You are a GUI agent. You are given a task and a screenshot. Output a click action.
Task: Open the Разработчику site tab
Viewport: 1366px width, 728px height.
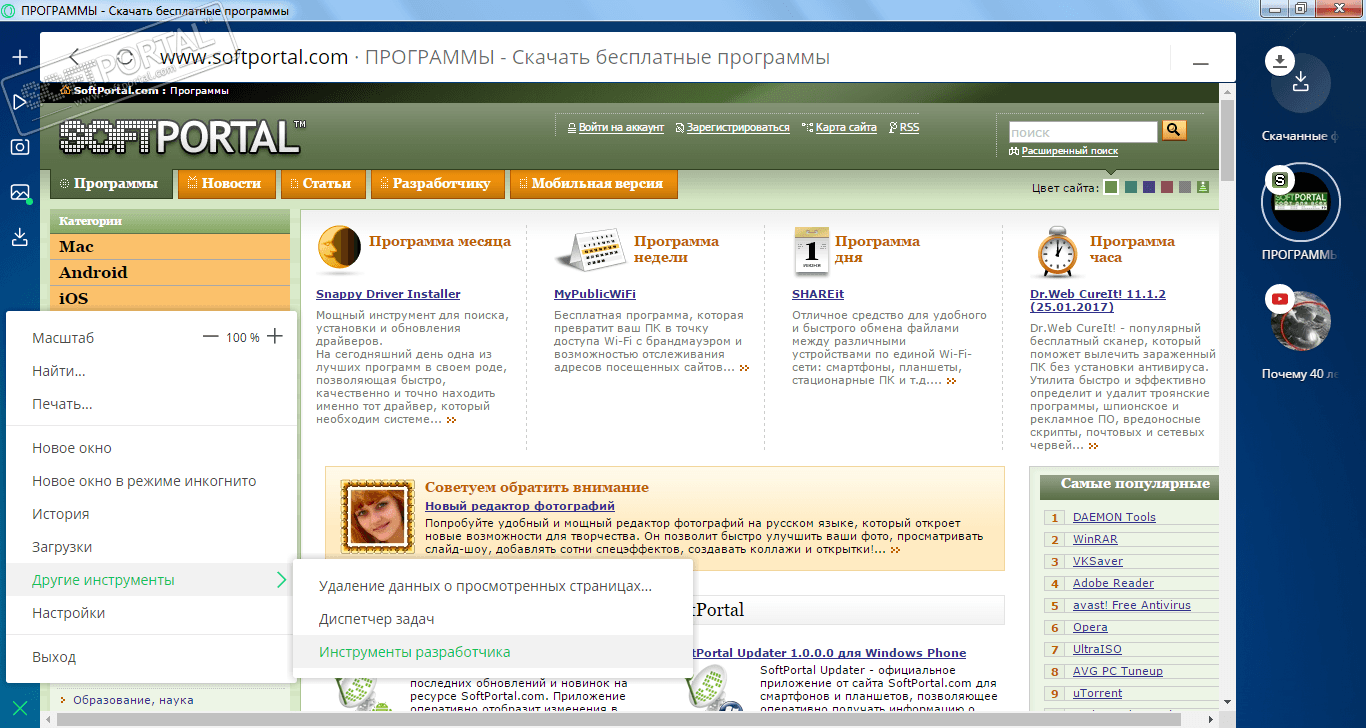(437, 184)
